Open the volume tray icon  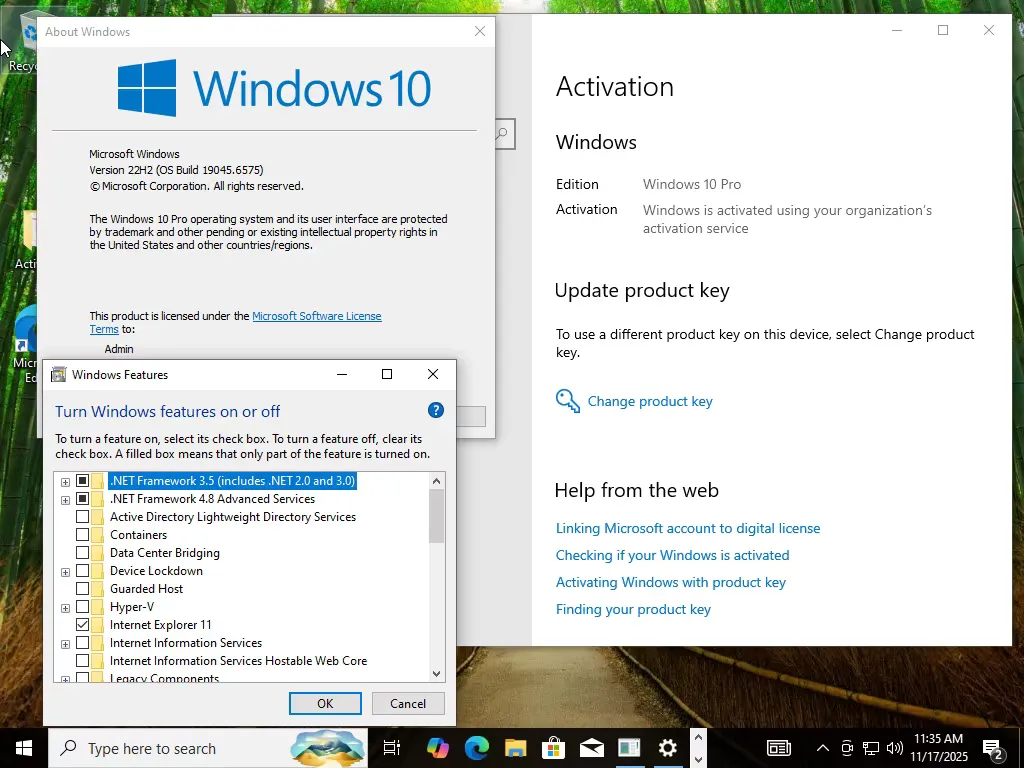895,748
